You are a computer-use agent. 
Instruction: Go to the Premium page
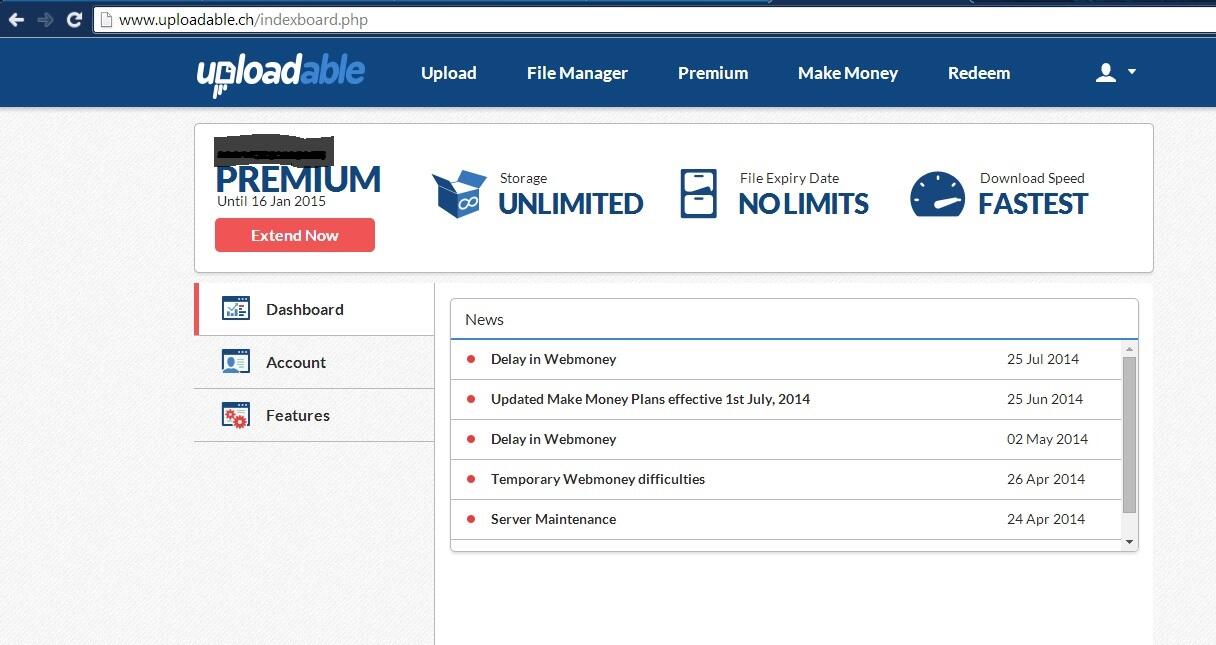coord(713,73)
